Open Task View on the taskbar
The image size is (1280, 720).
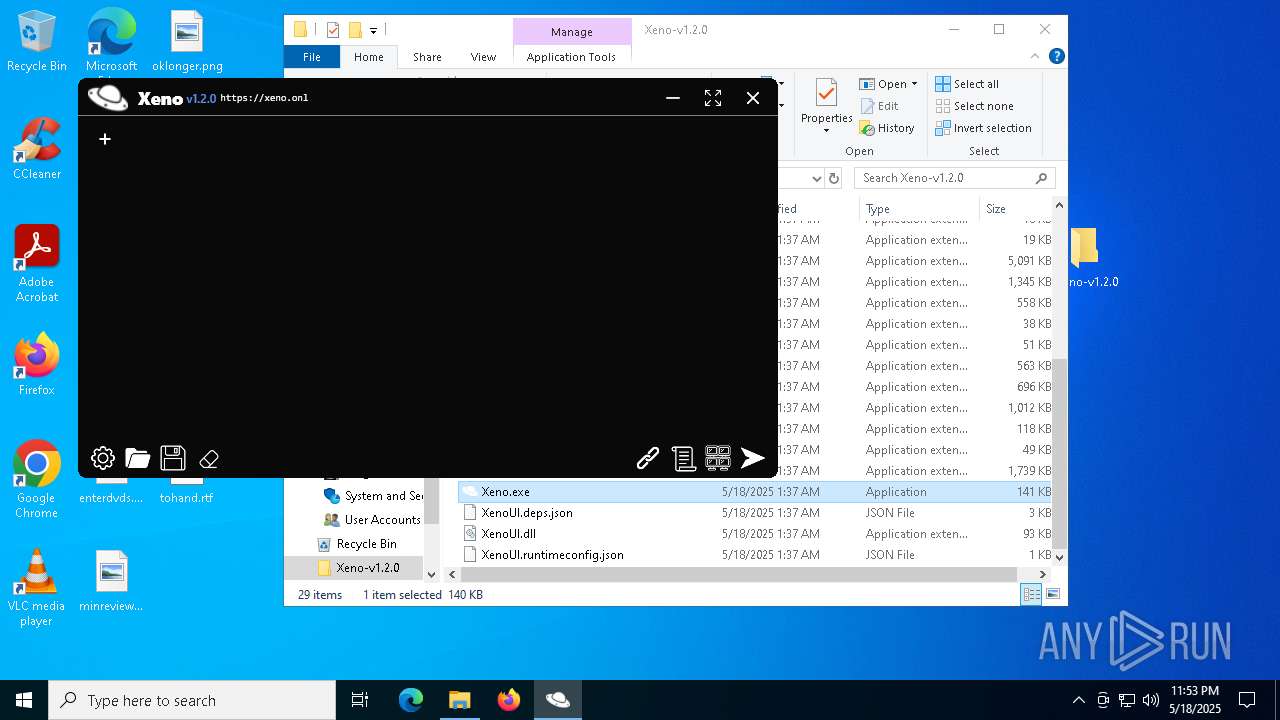360,700
